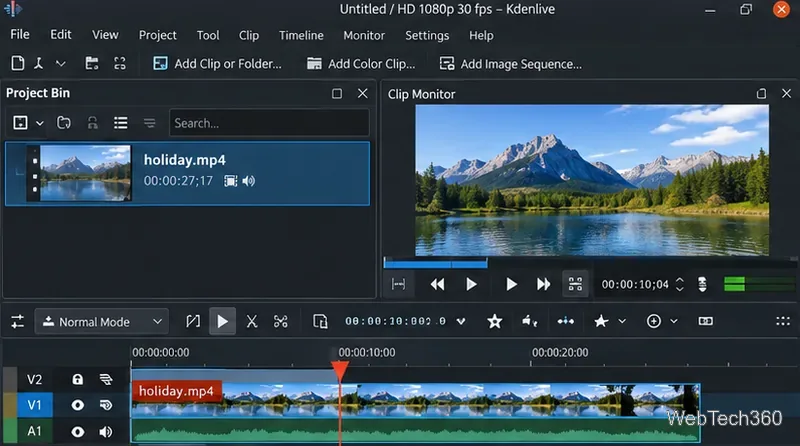Open the Help menu

click(481, 35)
